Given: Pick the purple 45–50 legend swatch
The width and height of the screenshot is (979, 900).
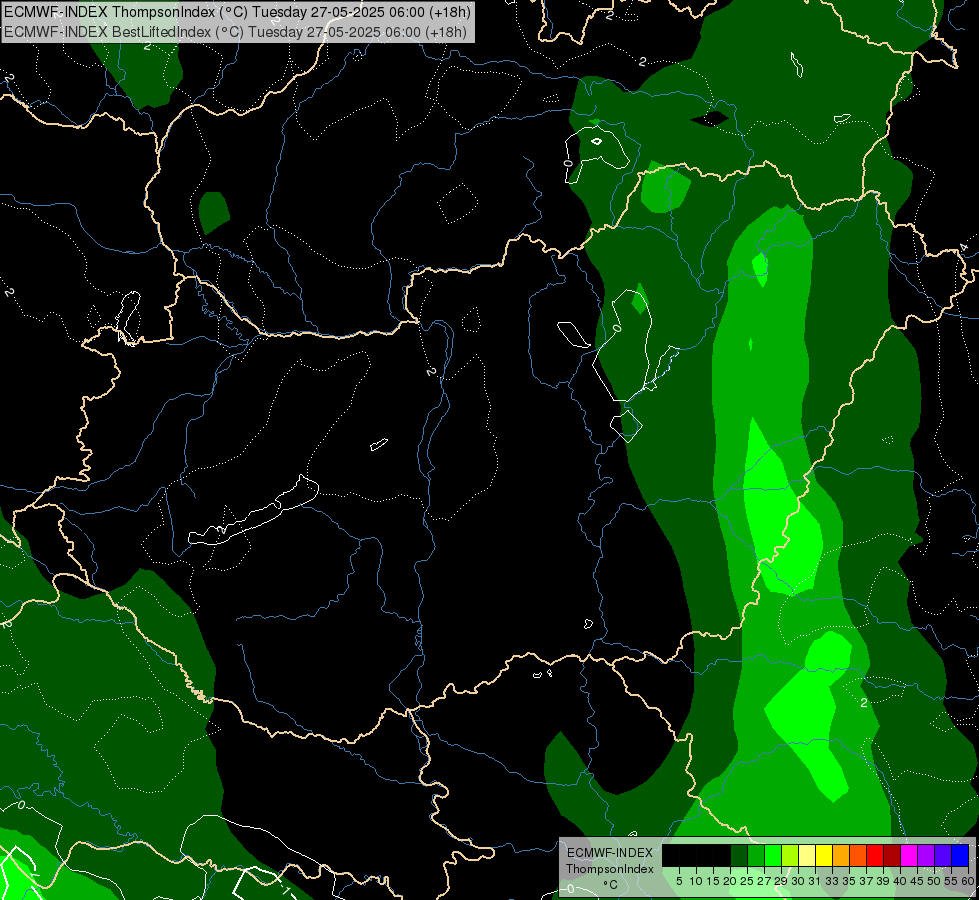Looking at the screenshot, I should [926, 855].
